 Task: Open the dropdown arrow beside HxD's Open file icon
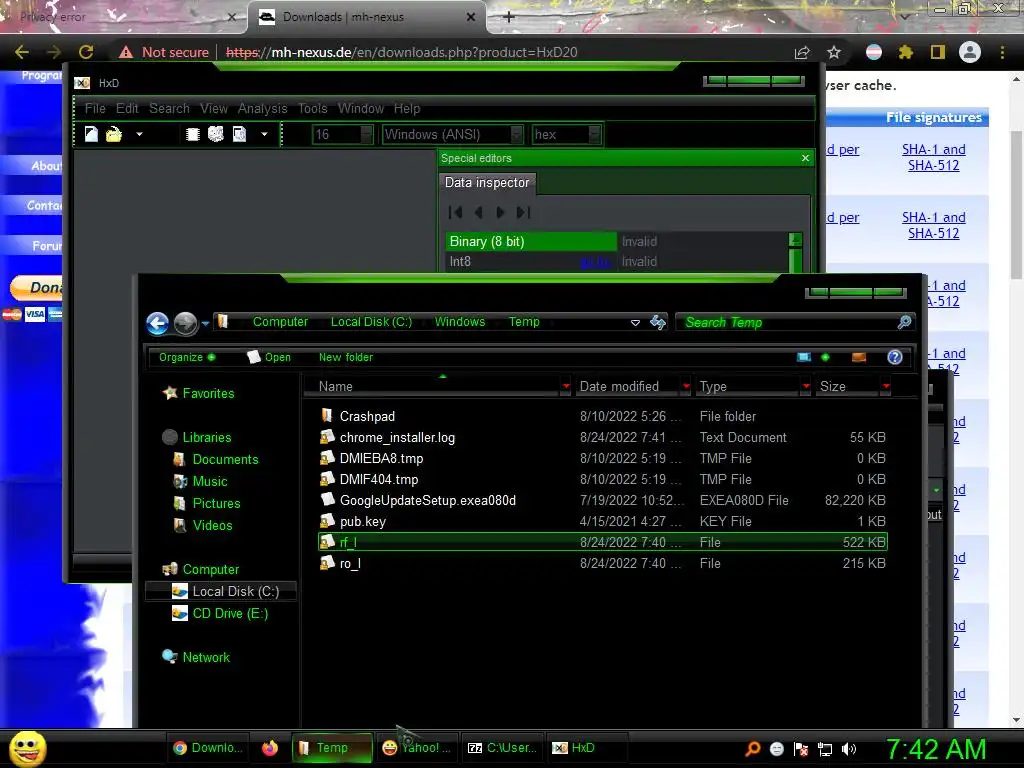coord(139,135)
